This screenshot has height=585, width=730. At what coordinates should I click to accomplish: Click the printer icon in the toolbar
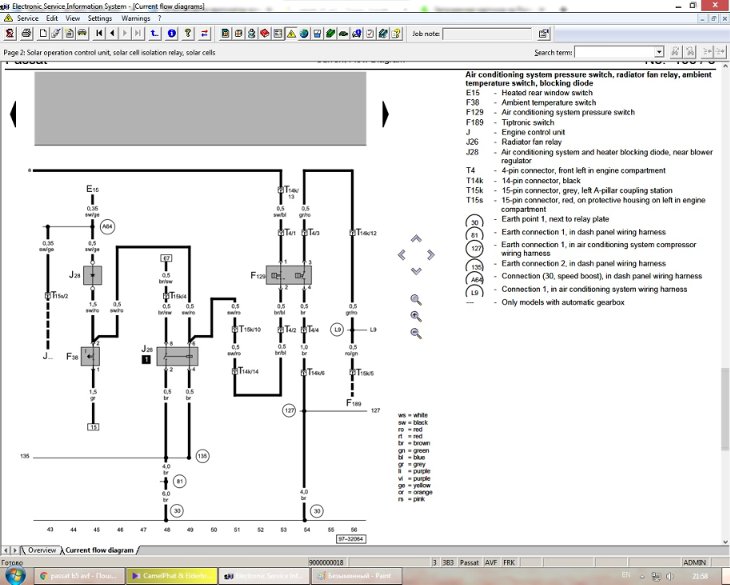tap(27, 34)
